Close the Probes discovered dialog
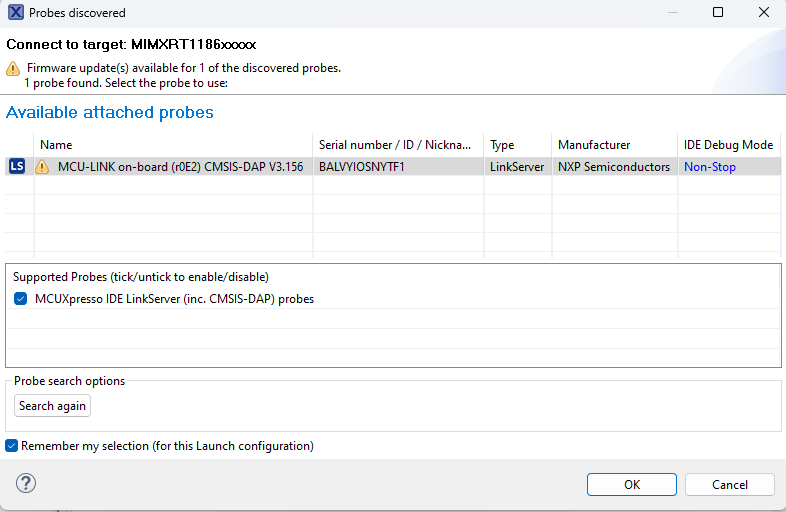The image size is (786, 512). [763, 13]
